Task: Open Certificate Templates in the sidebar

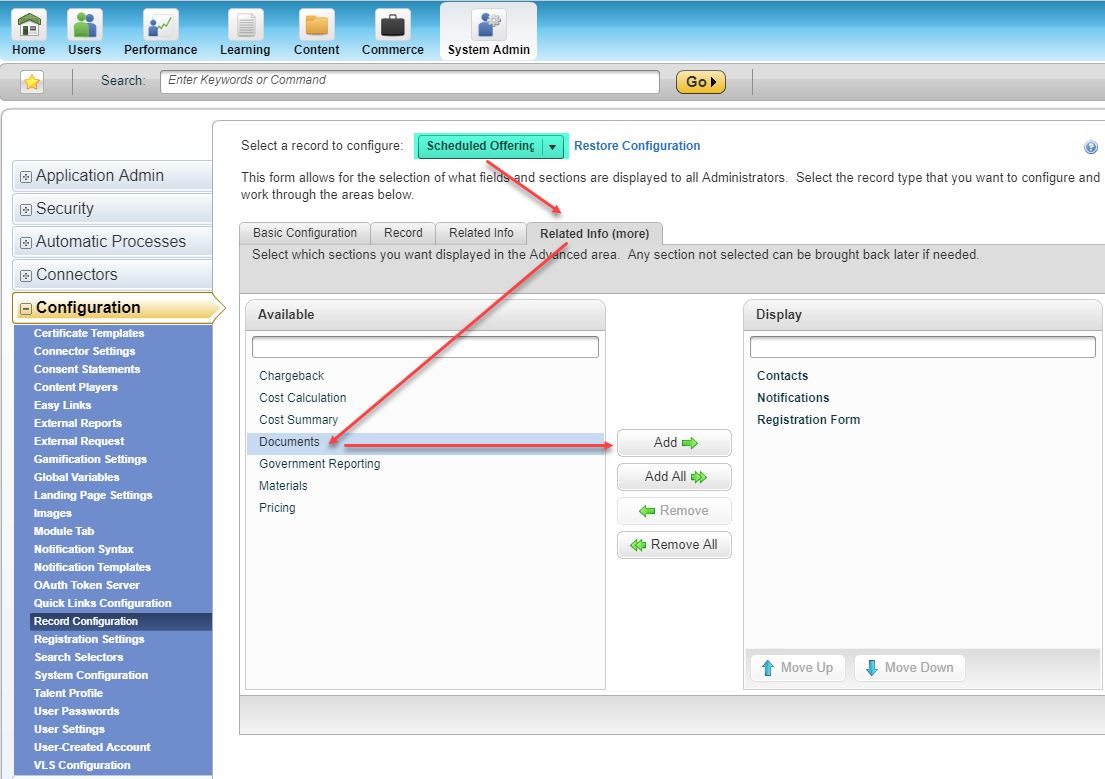Action: 89,333
